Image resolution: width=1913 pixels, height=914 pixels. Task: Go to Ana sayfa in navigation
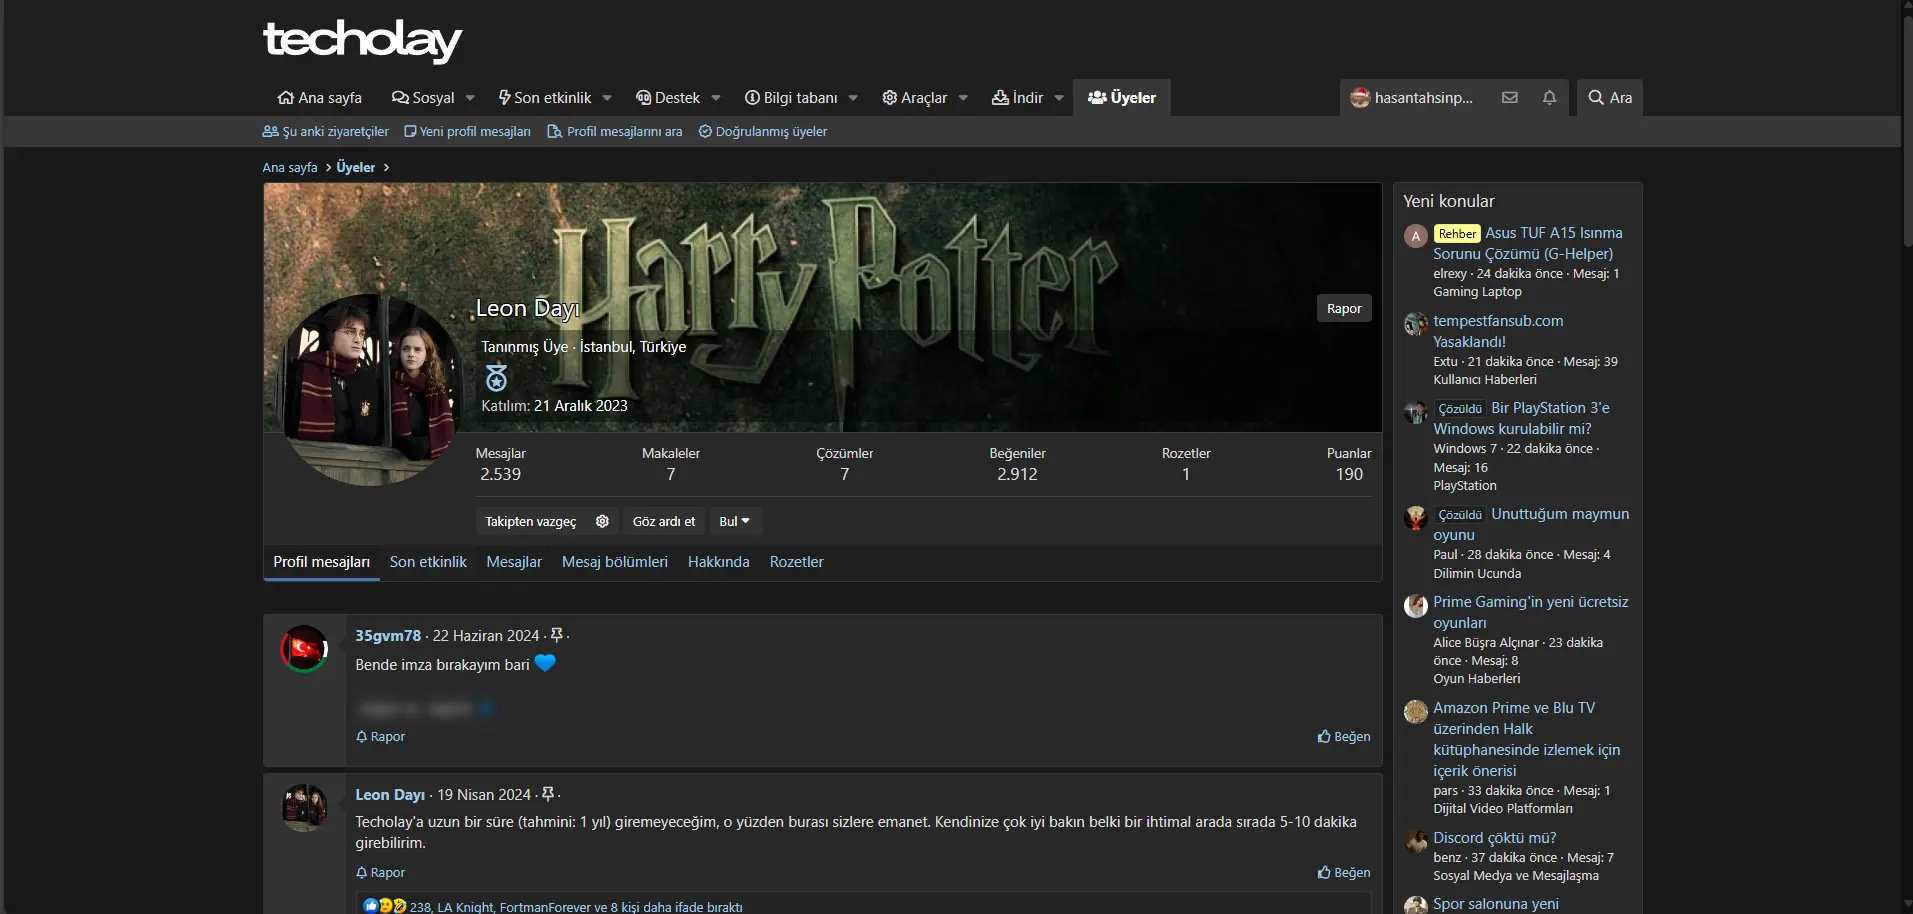(320, 98)
